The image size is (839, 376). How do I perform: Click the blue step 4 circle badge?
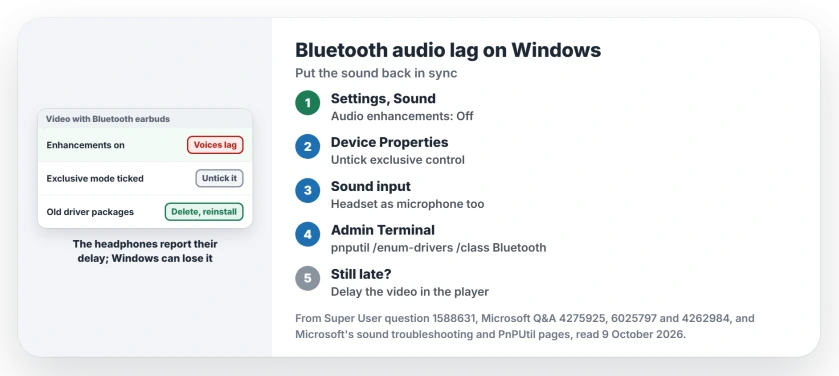click(308, 234)
